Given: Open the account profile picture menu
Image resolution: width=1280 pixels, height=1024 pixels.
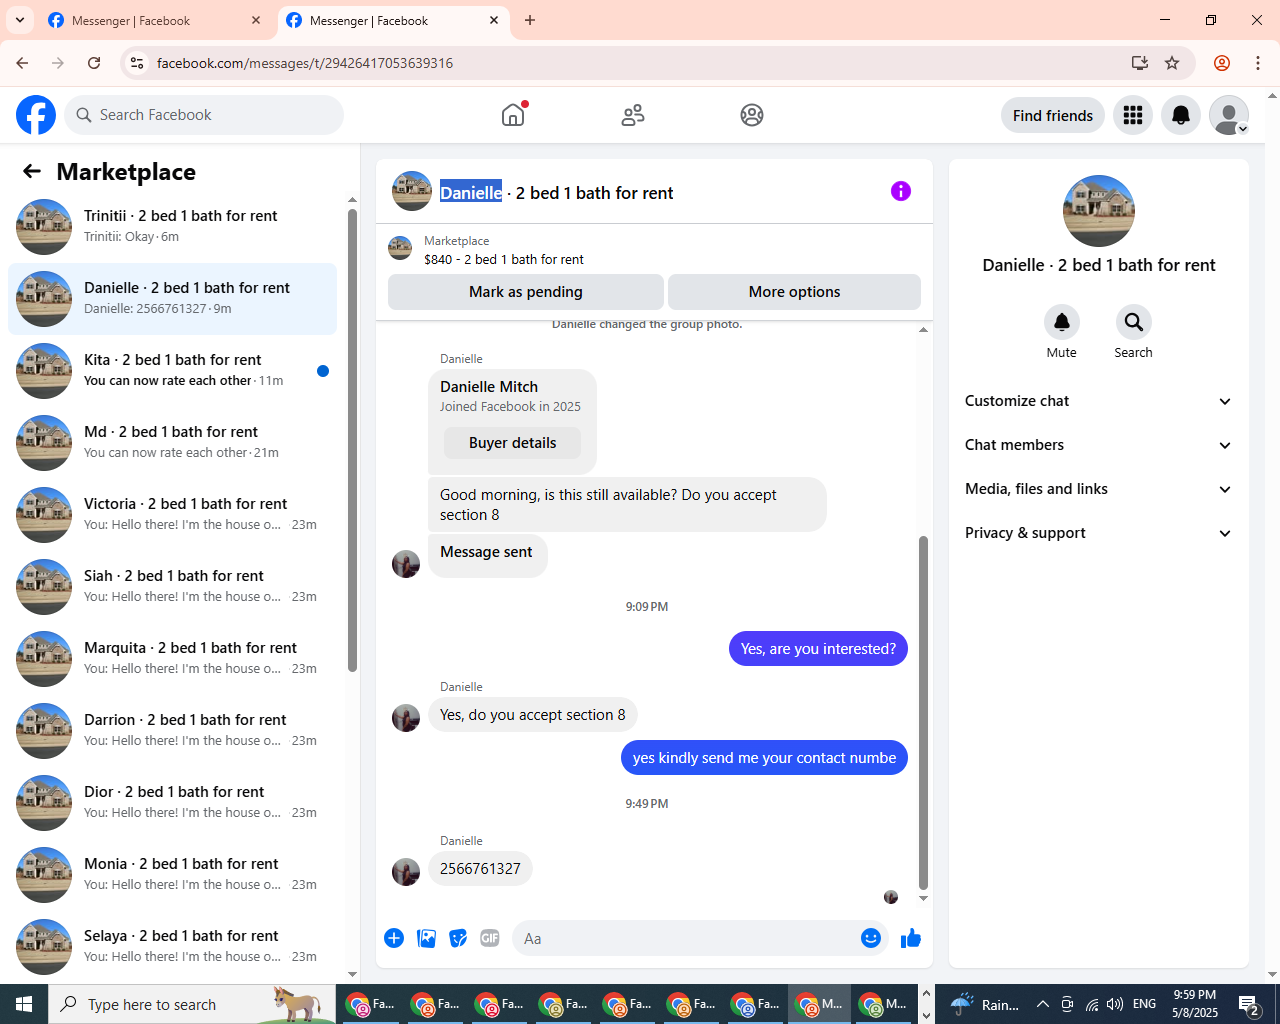Looking at the screenshot, I should pos(1229,115).
